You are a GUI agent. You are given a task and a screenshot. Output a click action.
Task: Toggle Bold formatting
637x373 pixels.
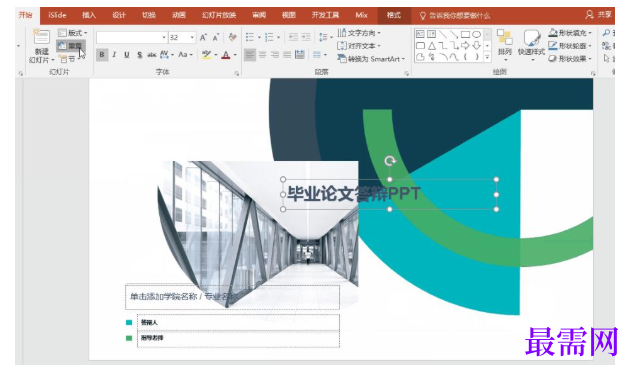coord(102,54)
